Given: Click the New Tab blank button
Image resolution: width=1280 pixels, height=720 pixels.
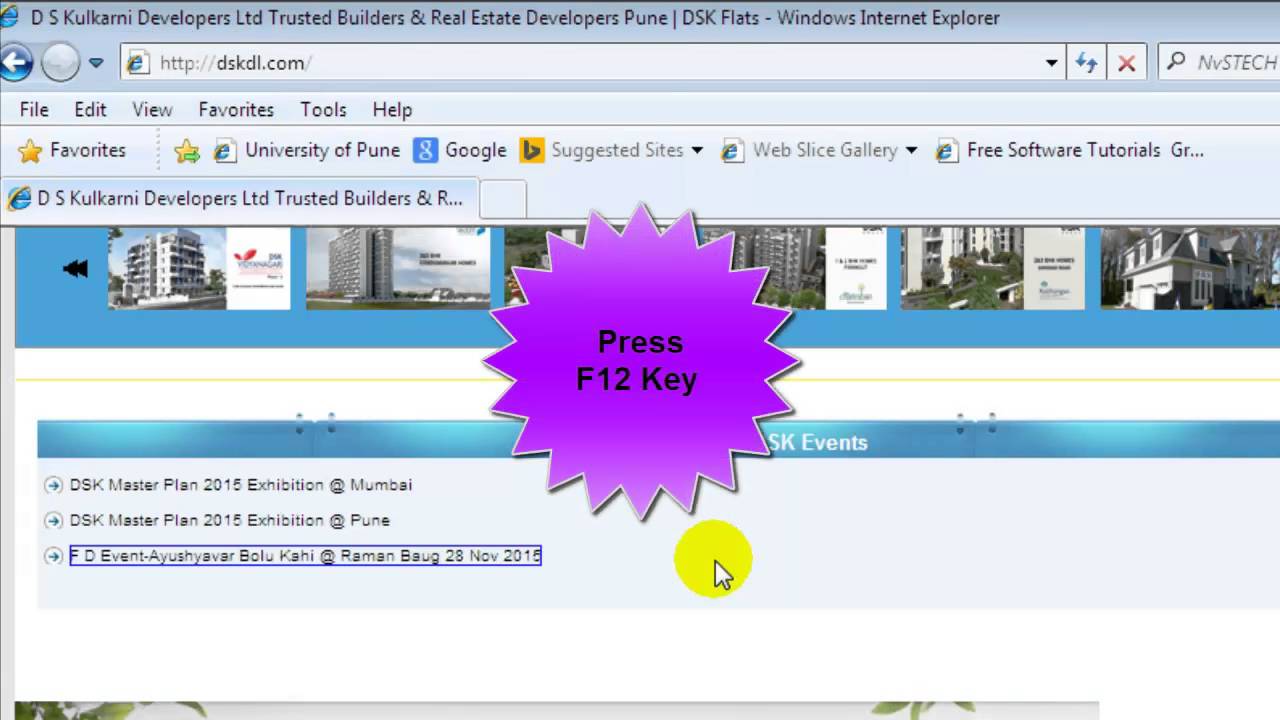Looking at the screenshot, I should 503,199.
